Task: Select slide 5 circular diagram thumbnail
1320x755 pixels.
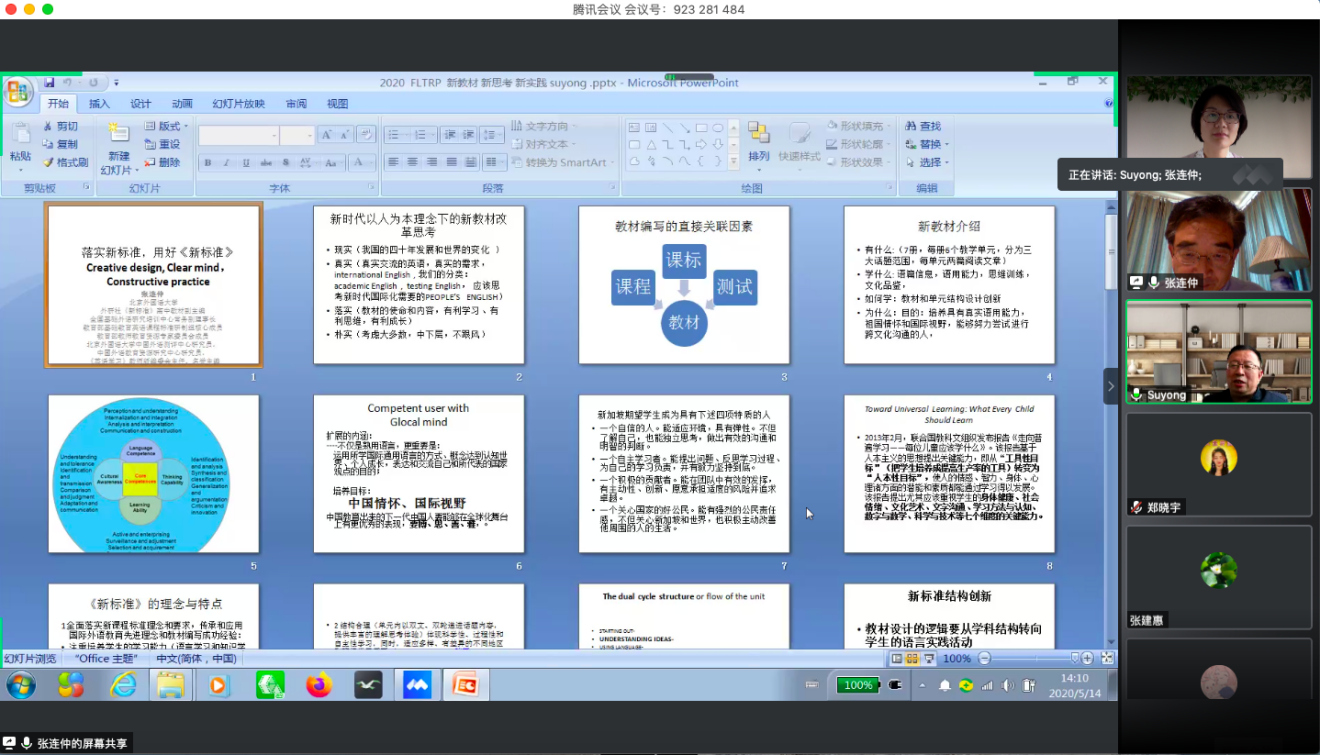Action: click(154, 474)
